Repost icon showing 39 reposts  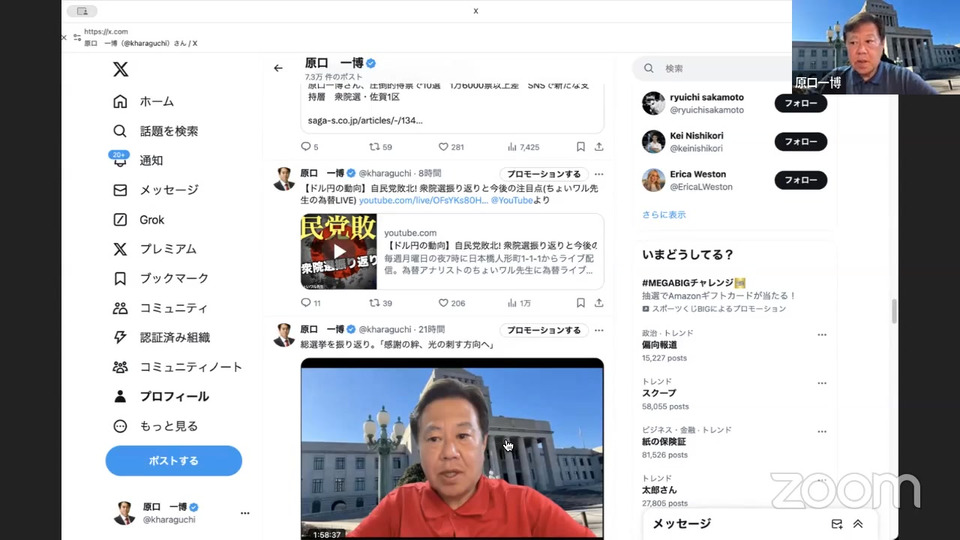(x=374, y=302)
